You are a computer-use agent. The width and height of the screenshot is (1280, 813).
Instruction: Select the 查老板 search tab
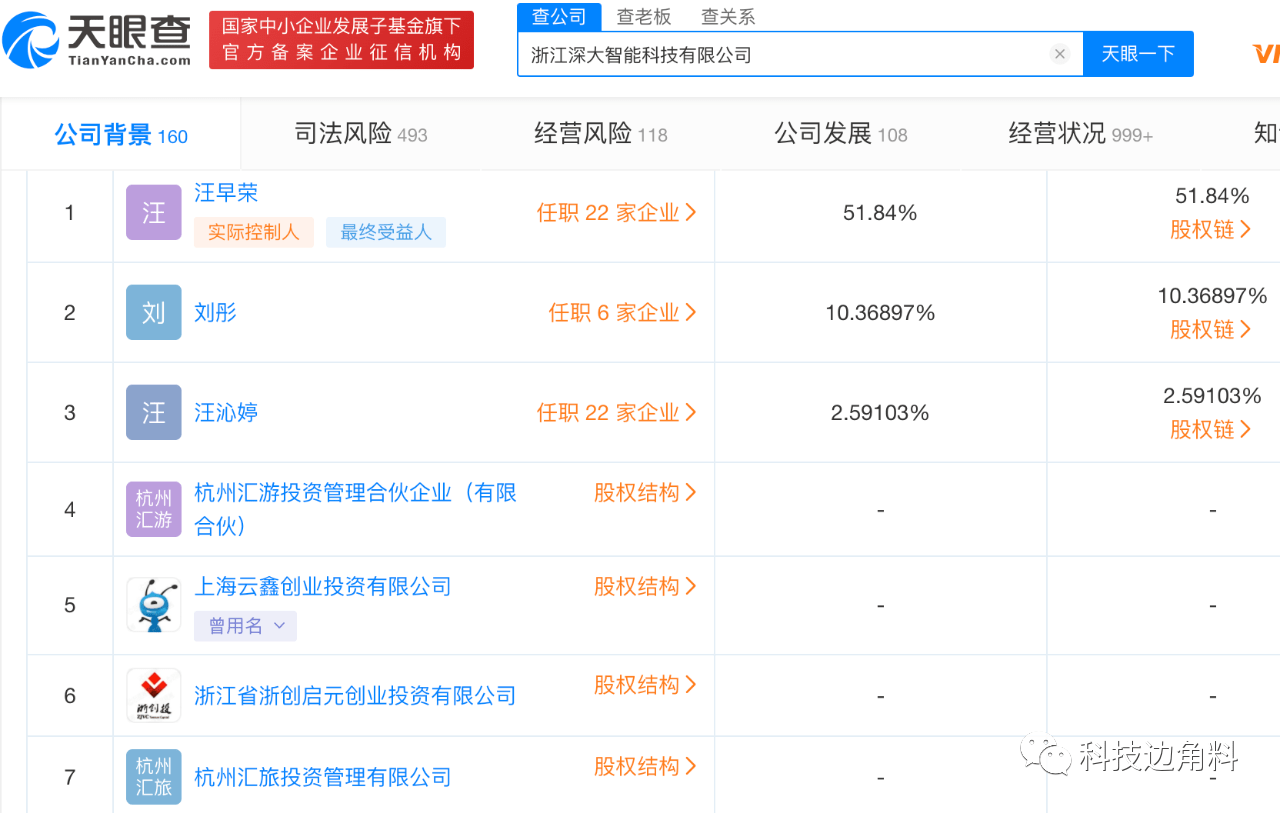click(x=644, y=17)
